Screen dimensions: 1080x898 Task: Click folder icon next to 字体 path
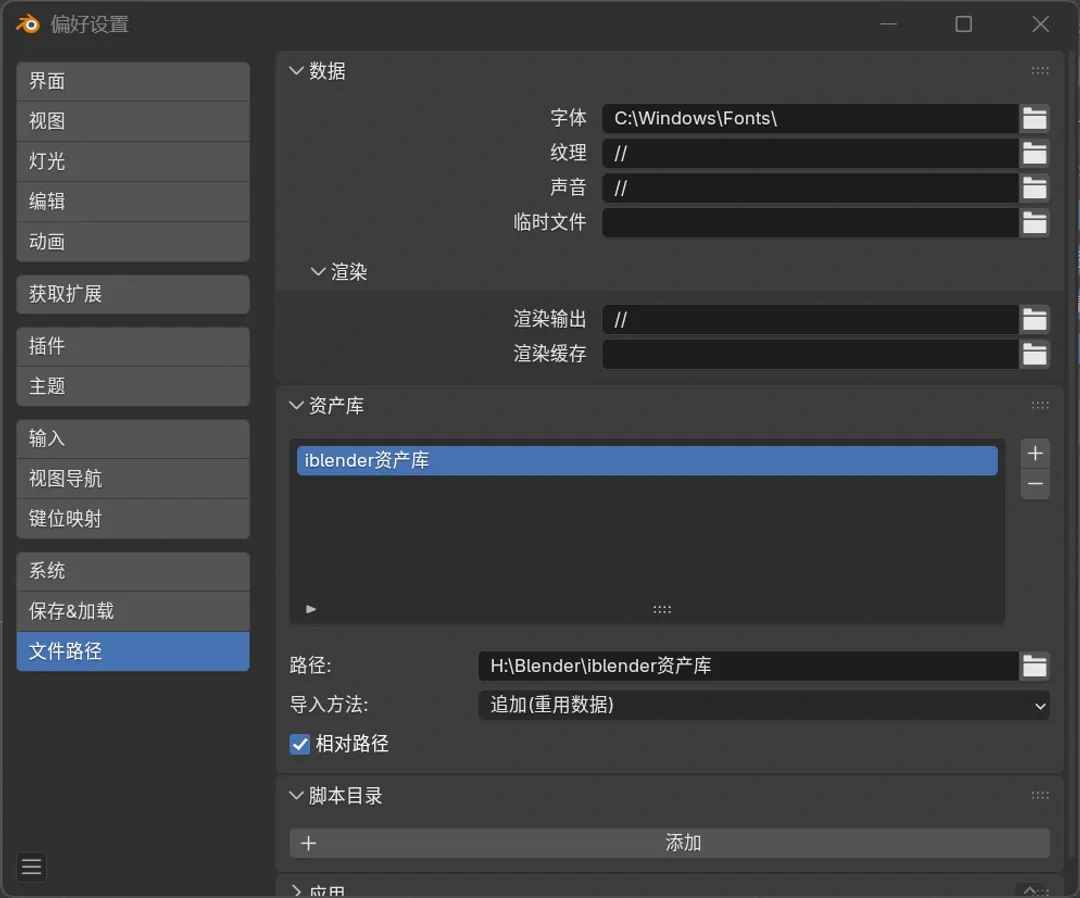(x=1034, y=119)
